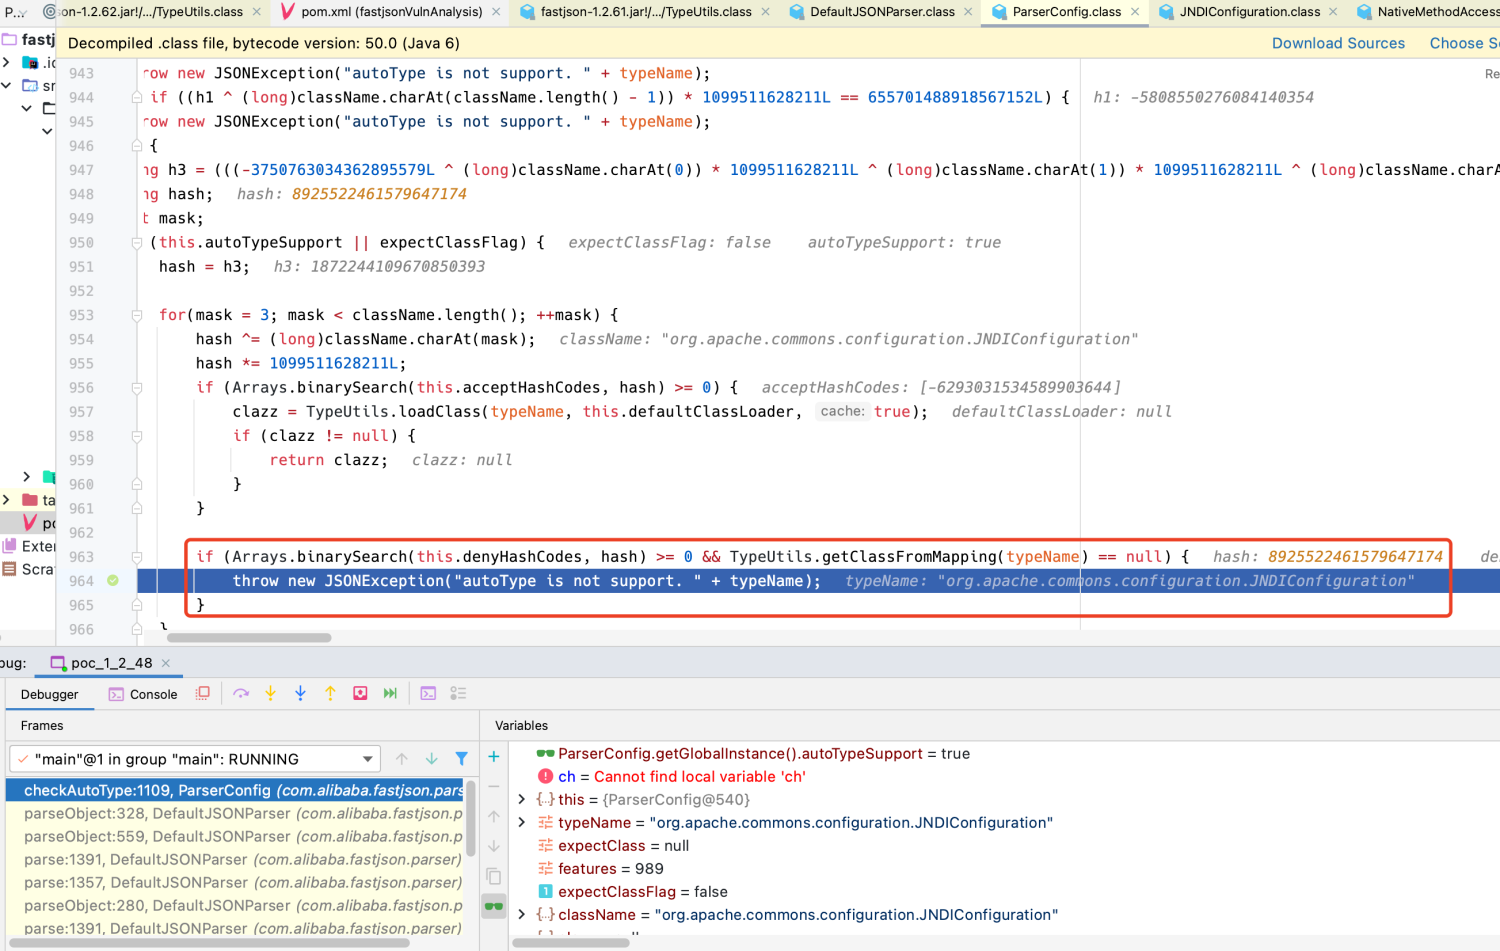
Task: Click the Step Over debug icon
Action: [x=241, y=693]
